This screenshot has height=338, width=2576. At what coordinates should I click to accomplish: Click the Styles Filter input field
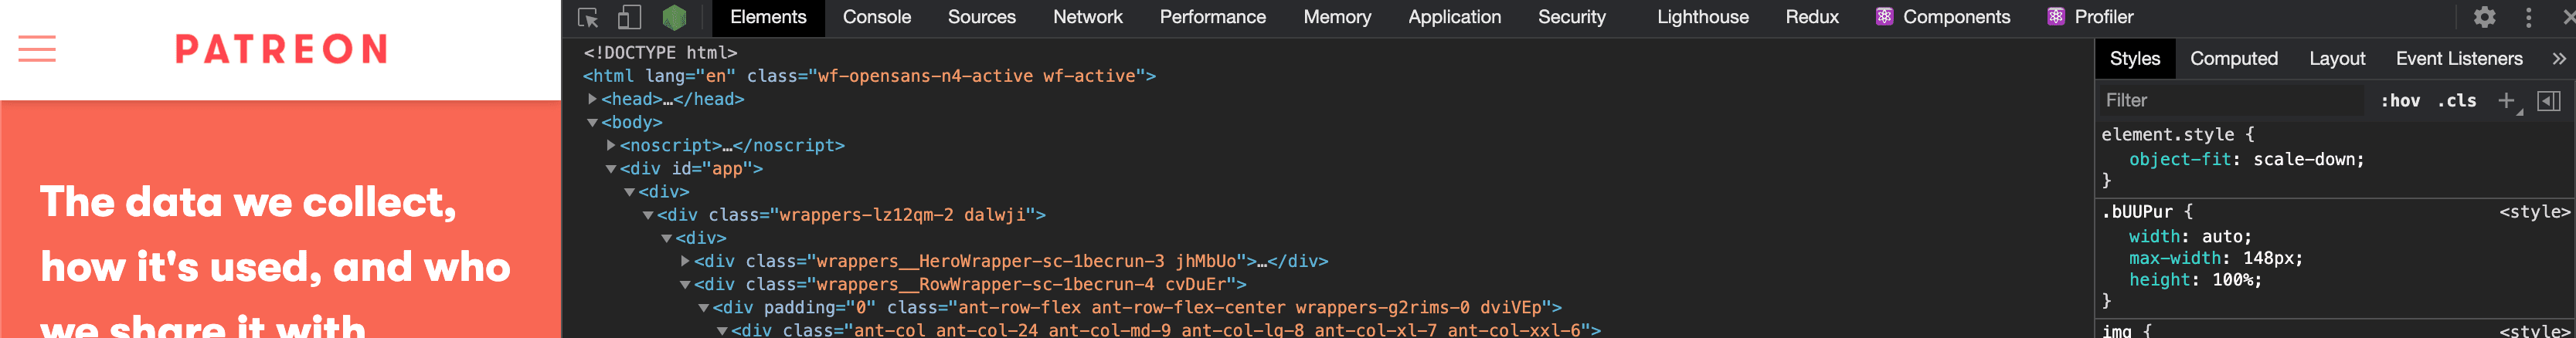pos(2230,101)
